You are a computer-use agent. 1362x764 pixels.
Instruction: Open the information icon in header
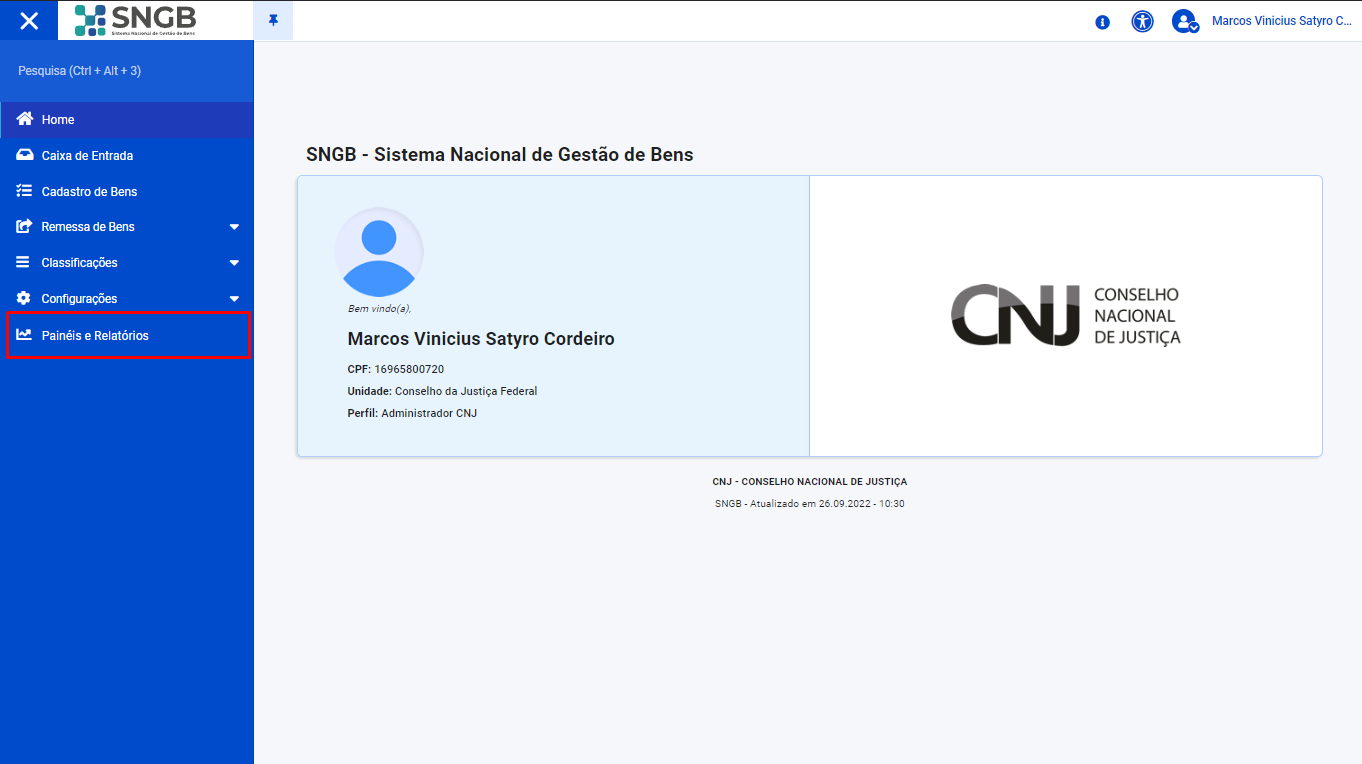click(x=1102, y=21)
